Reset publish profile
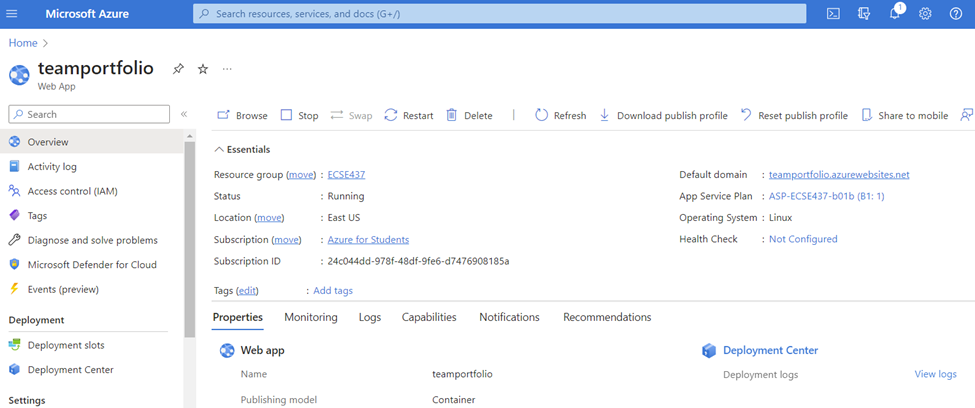 point(794,116)
